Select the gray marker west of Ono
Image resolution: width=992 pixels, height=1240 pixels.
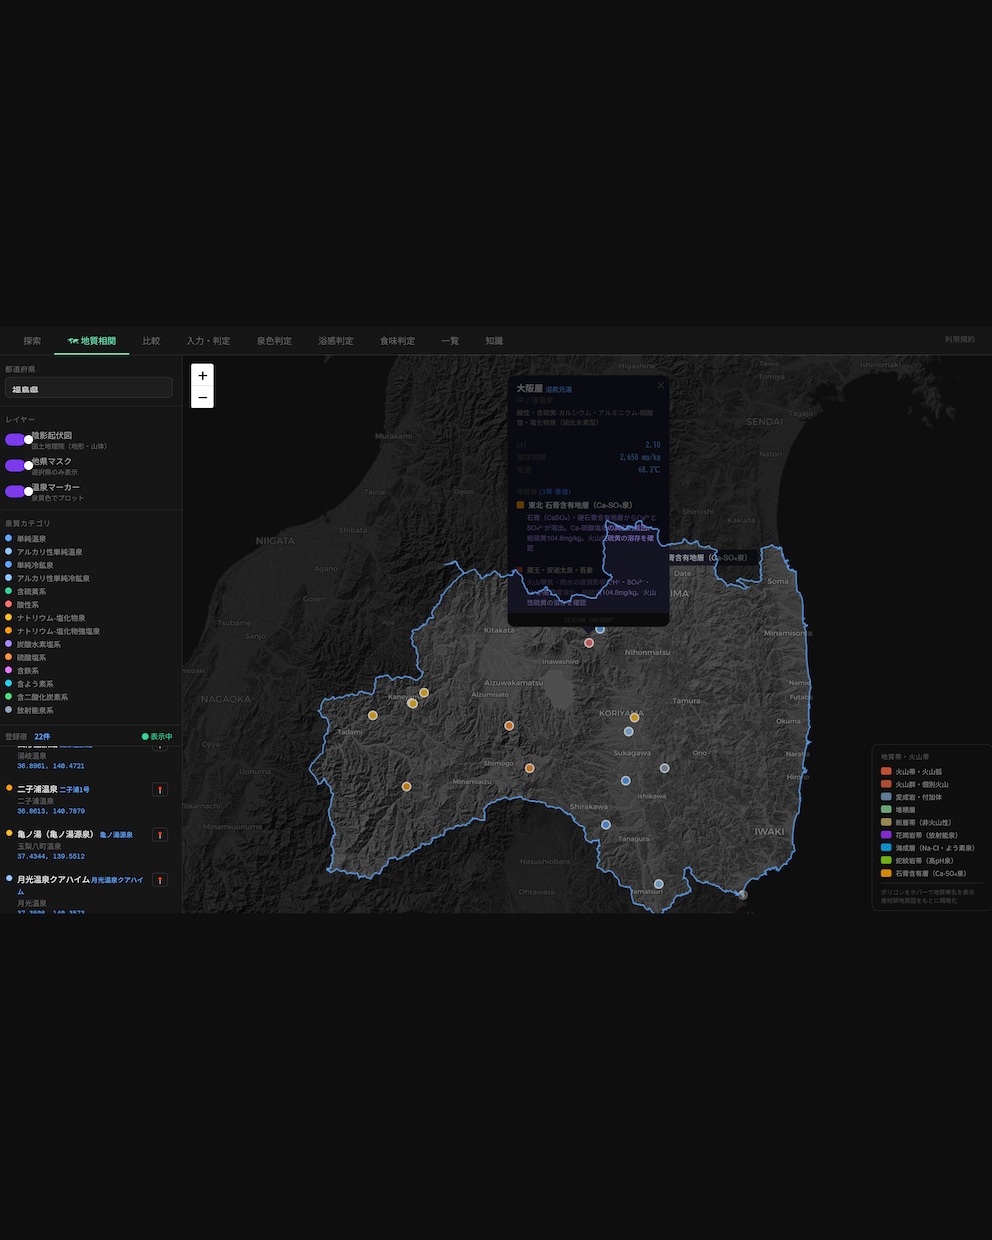pyautogui.click(x=664, y=768)
